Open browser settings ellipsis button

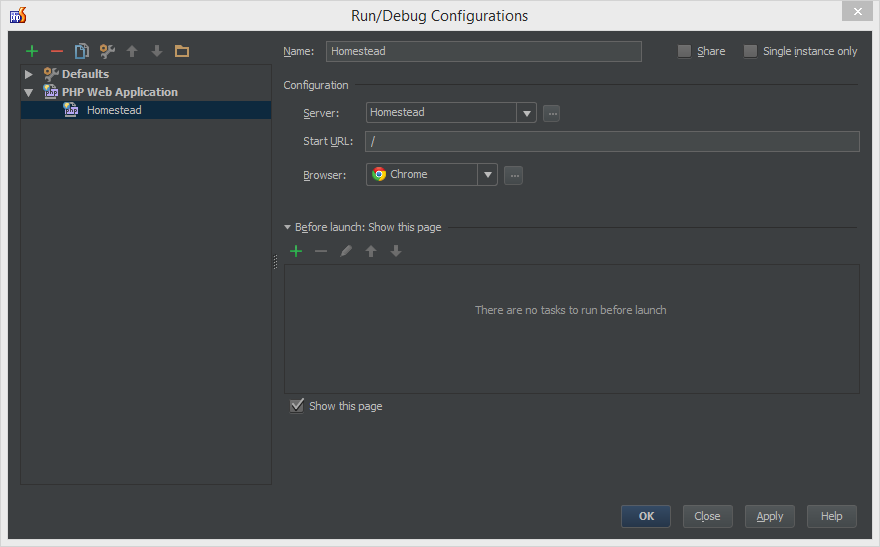[514, 176]
